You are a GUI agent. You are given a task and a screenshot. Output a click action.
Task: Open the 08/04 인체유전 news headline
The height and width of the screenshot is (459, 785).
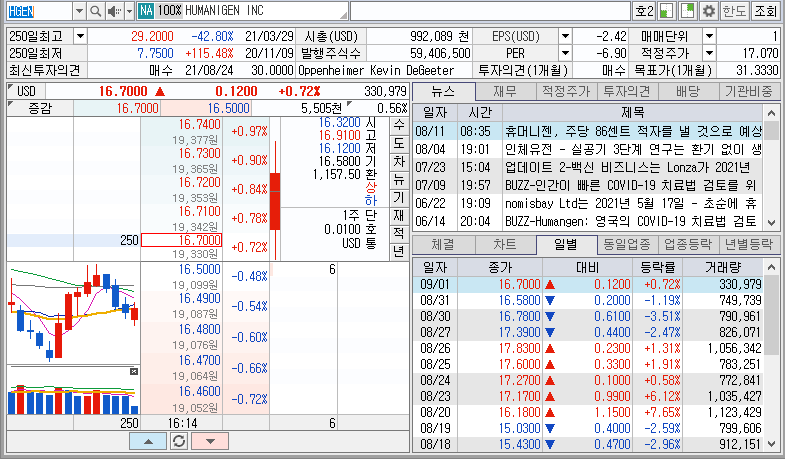point(633,149)
